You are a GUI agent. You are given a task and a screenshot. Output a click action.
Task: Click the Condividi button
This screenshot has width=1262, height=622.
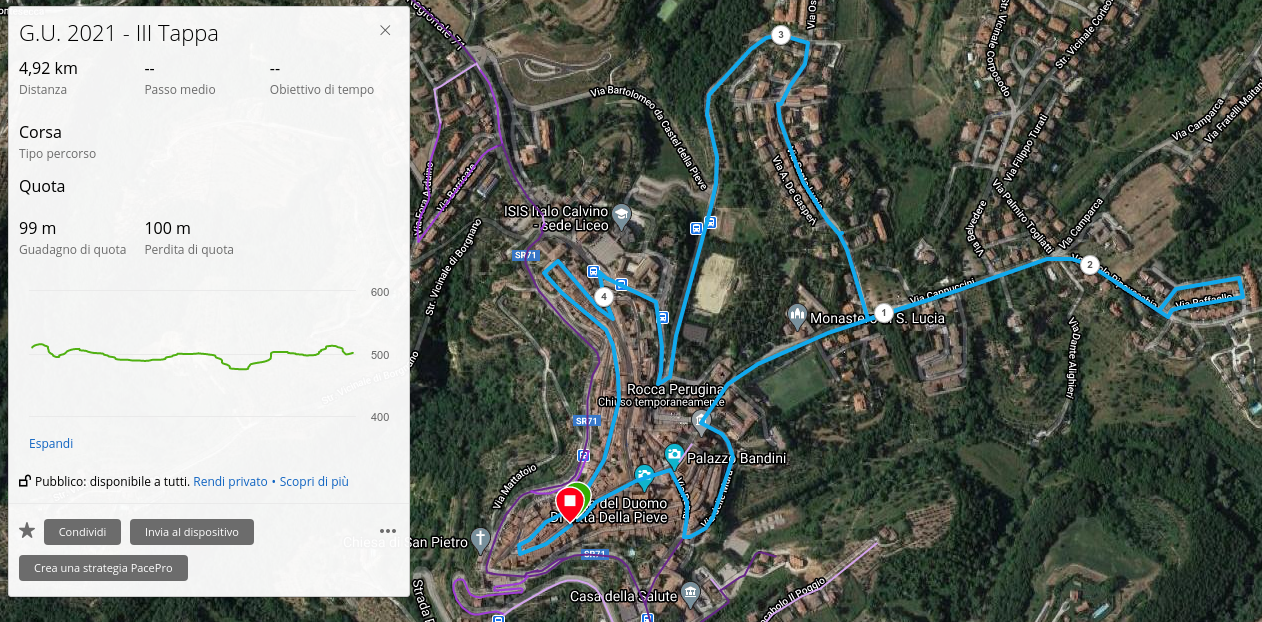pyautogui.click(x=82, y=532)
